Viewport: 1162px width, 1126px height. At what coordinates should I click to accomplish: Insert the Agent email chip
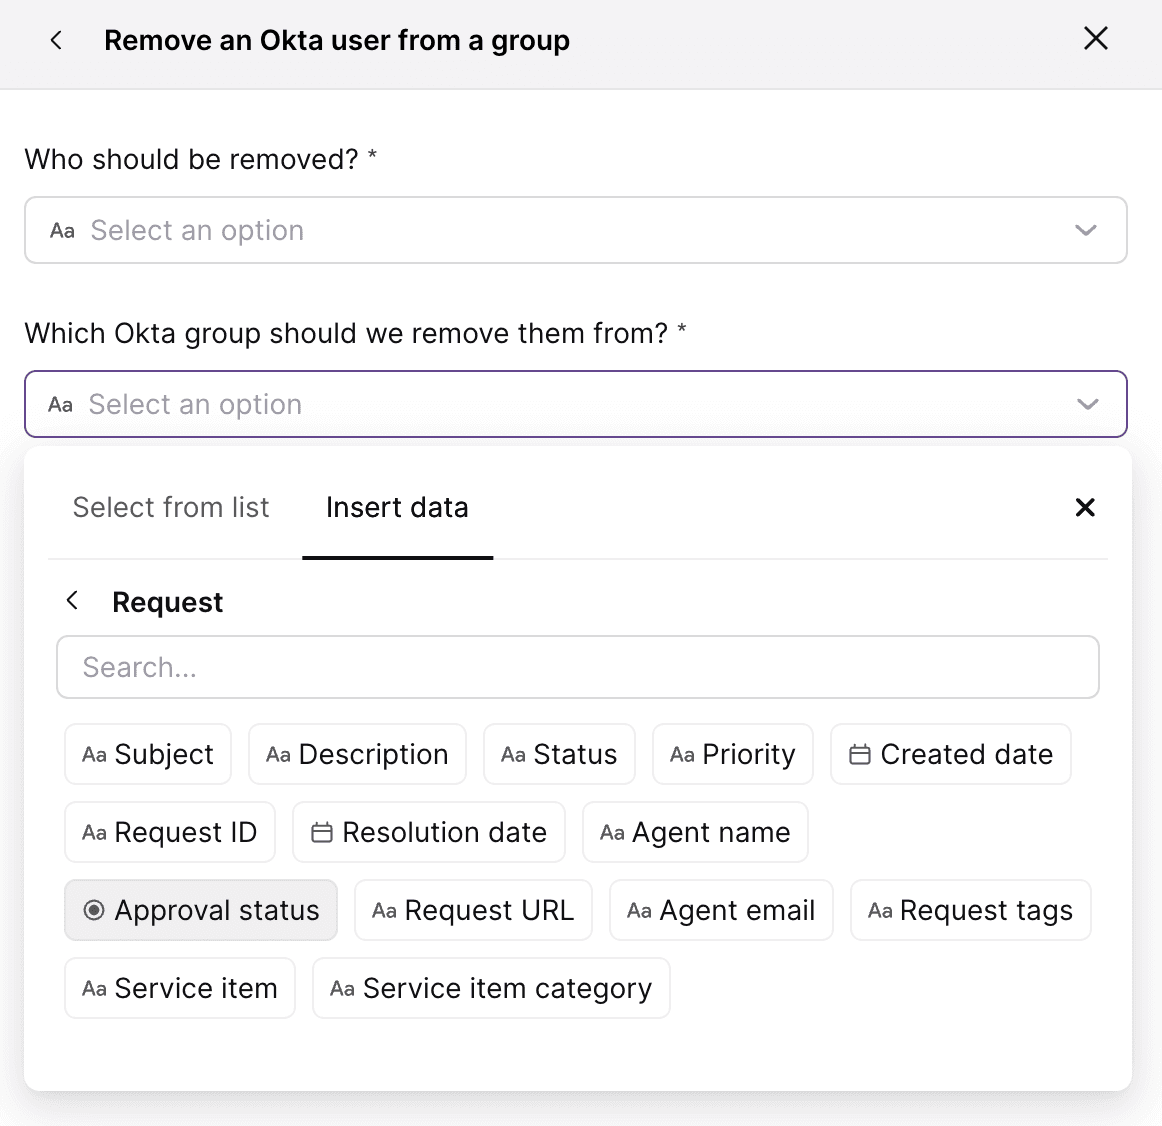(721, 910)
